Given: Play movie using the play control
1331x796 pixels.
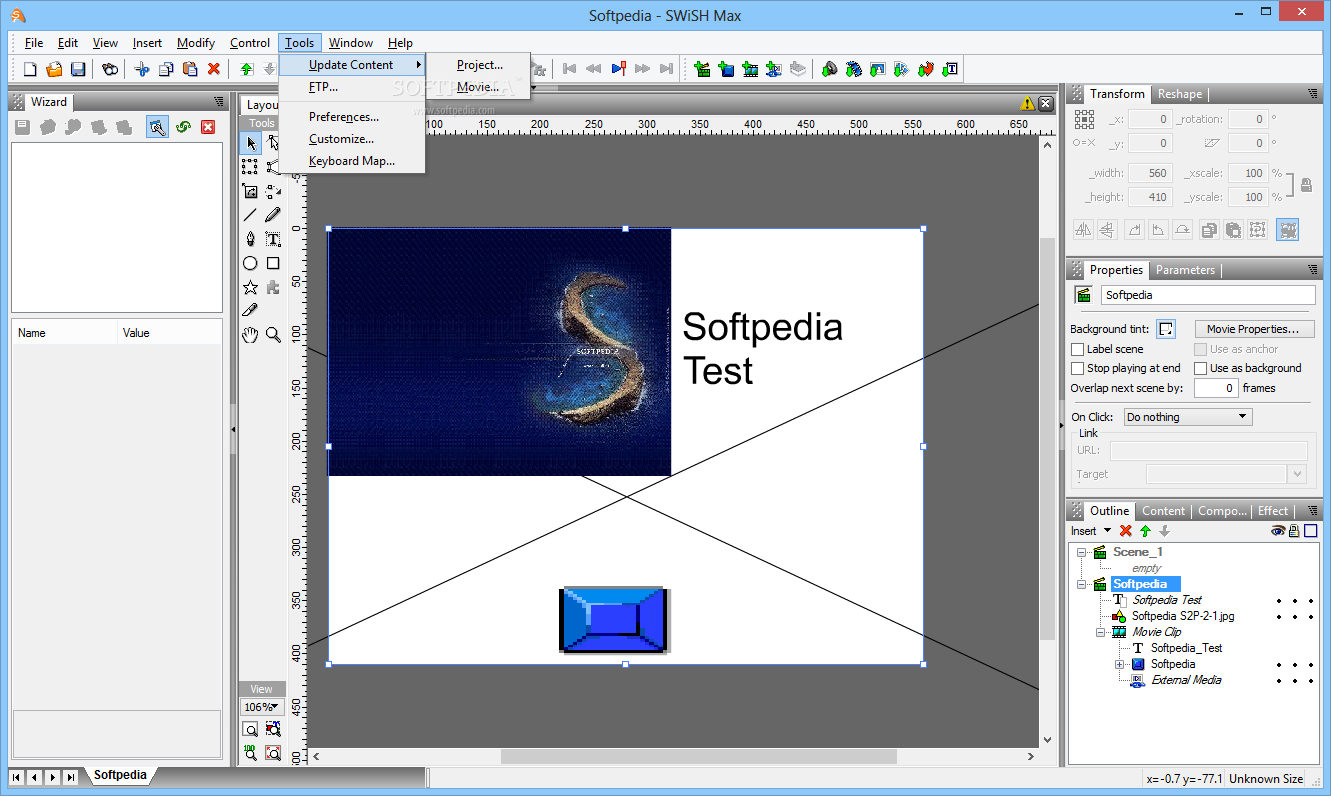Looking at the screenshot, I should 618,69.
